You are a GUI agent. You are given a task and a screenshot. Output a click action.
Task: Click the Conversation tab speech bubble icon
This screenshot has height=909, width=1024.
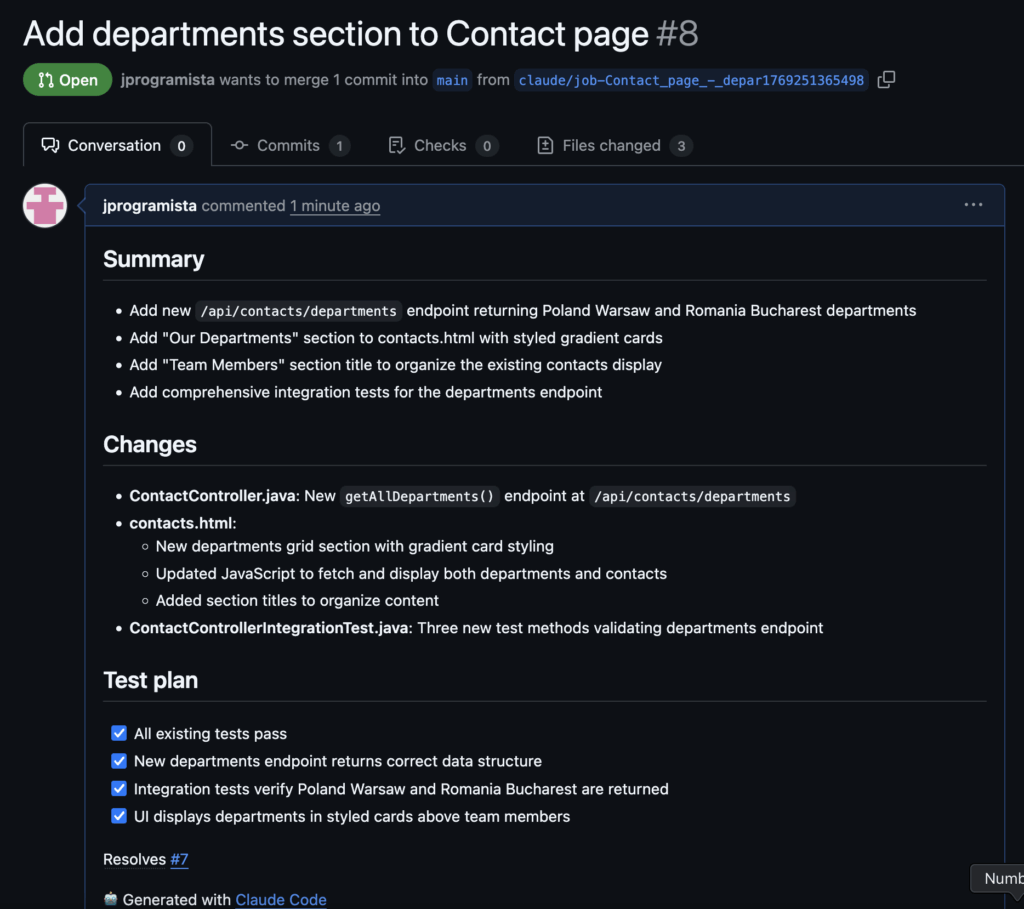point(50,145)
